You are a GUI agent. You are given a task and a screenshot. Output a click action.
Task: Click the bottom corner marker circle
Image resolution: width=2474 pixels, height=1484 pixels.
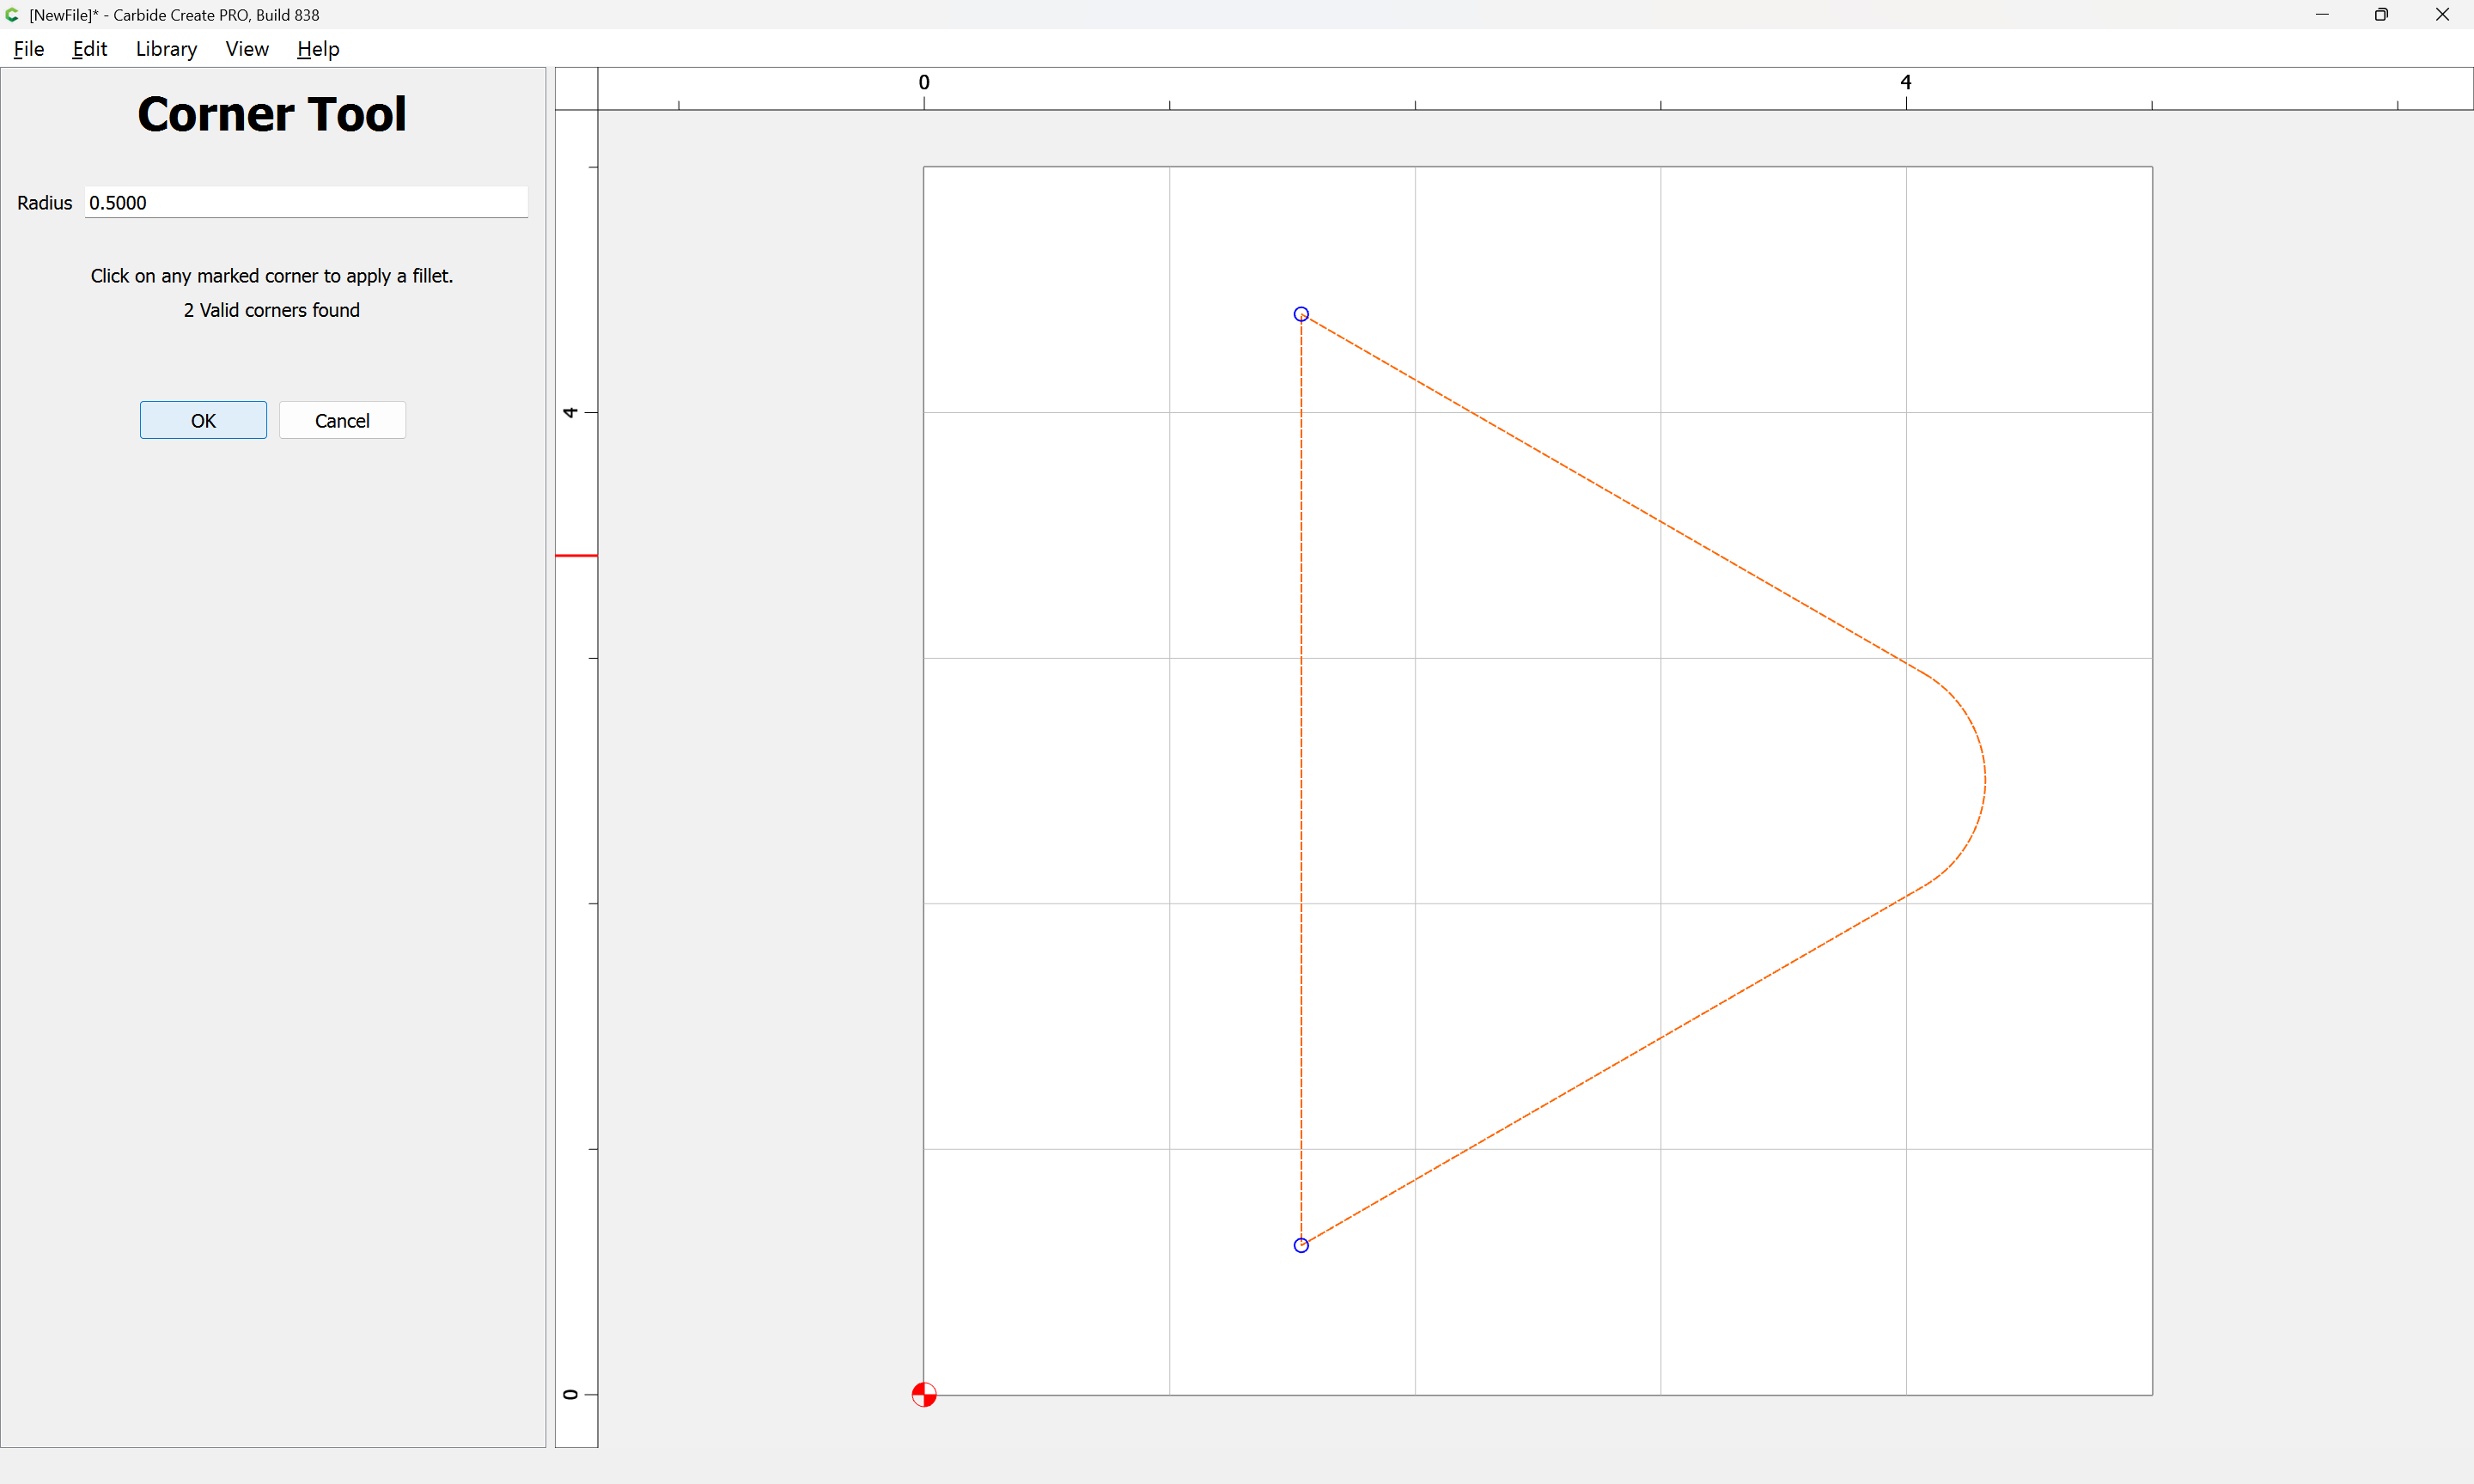click(1301, 1245)
